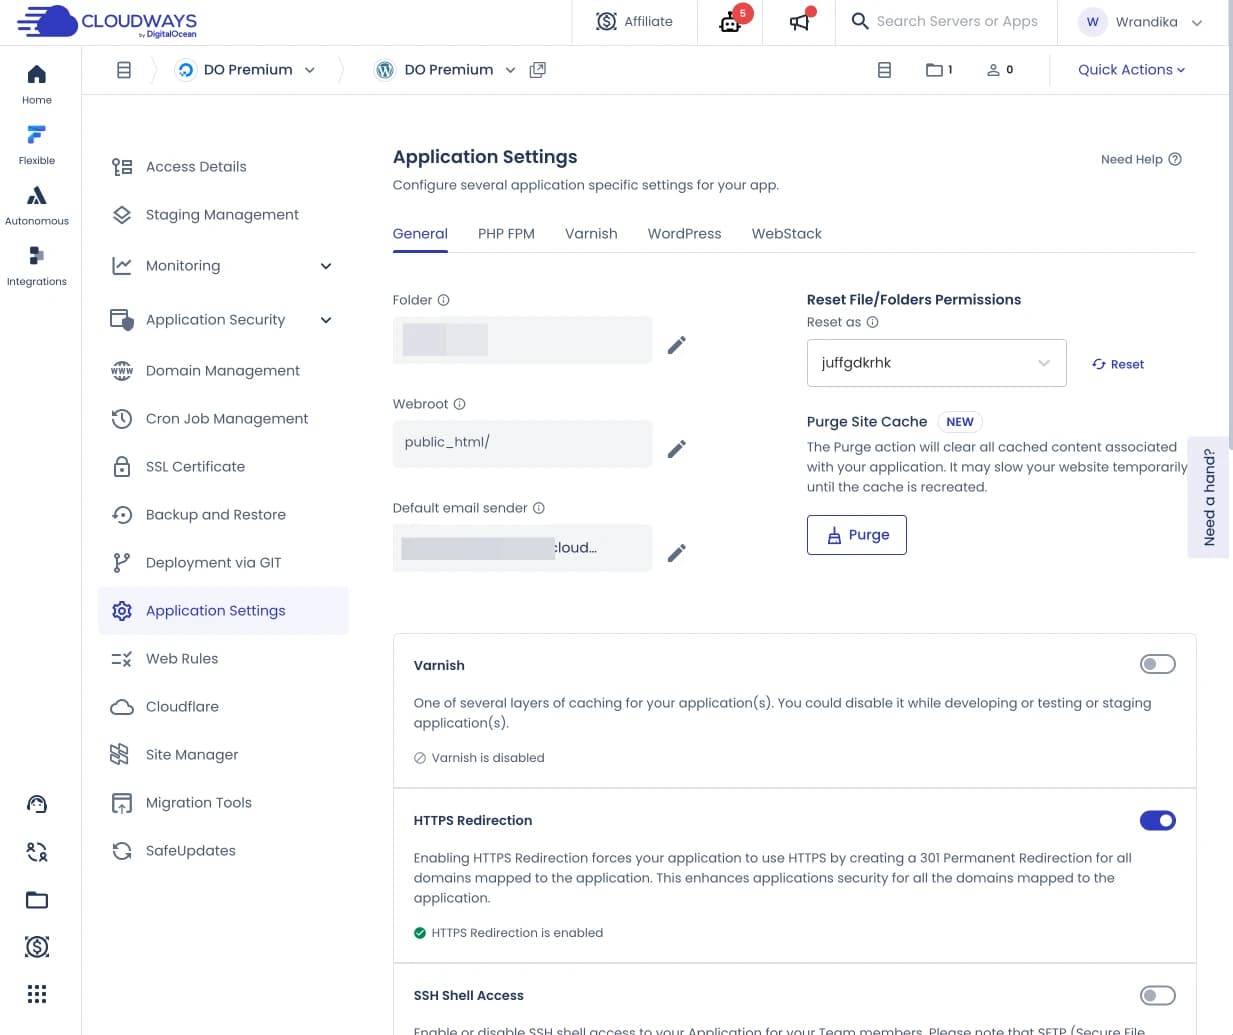Open the Flexible servers icon
The width and height of the screenshot is (1233, 1035).
coord(37,144)
